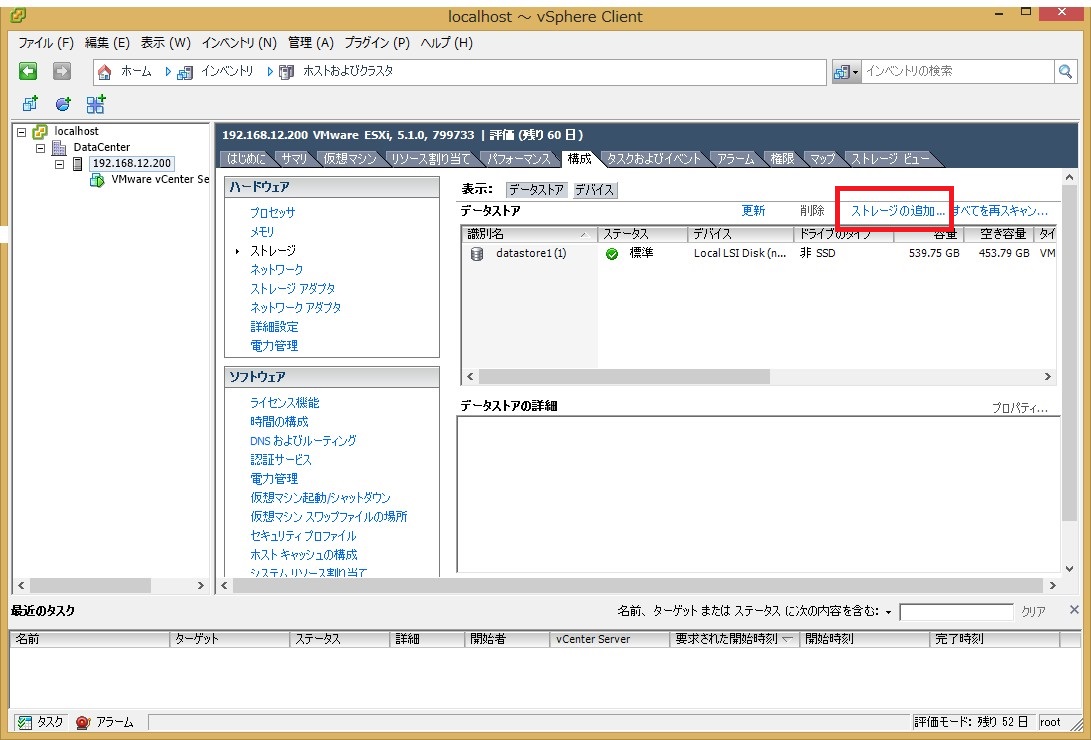
Task: Switch to the サマリ tab
Action: point(294,159)
